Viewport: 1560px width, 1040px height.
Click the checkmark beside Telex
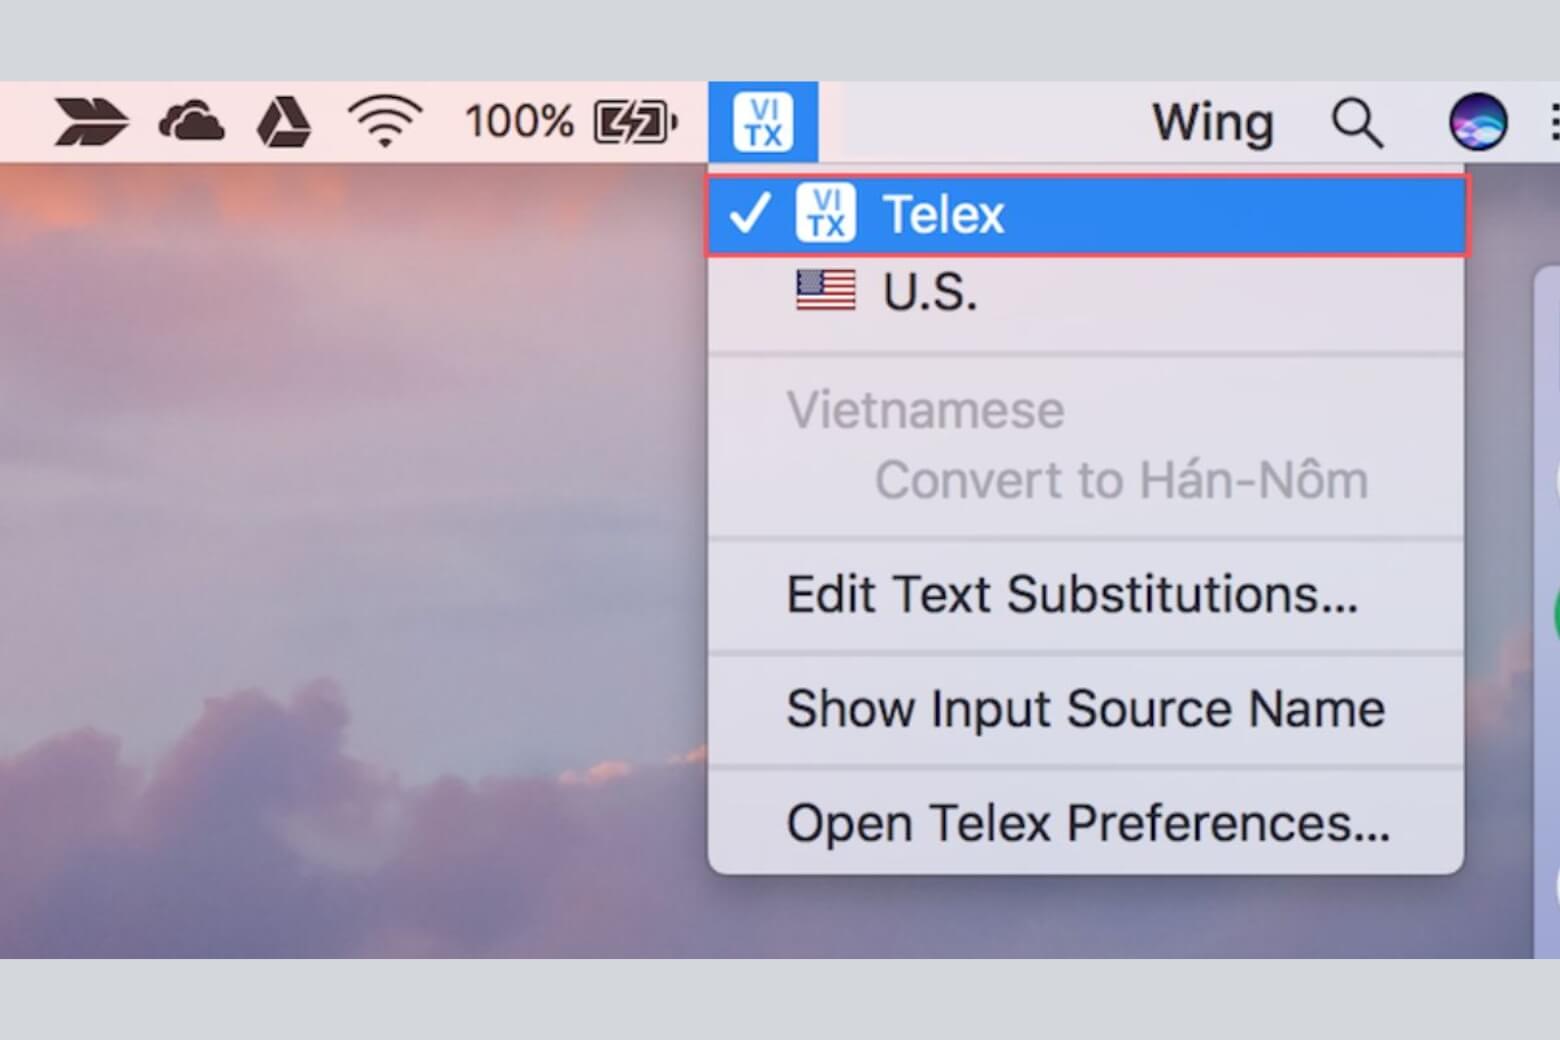click(749, 213)
